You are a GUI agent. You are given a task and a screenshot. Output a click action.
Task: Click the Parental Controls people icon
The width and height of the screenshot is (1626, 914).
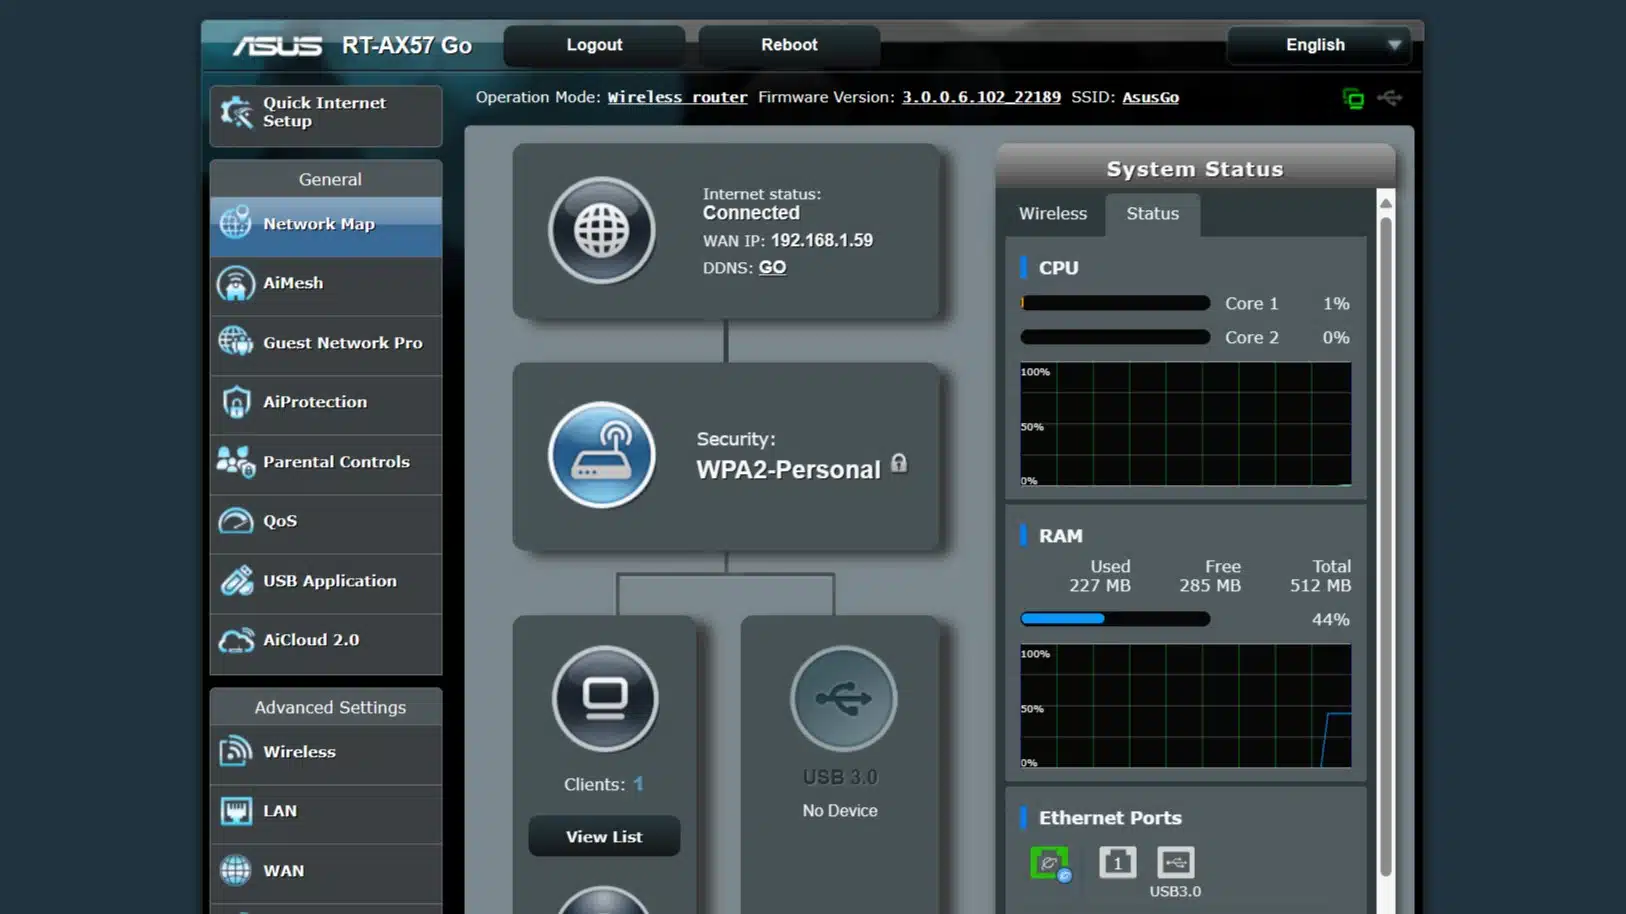tap(236, 461)
